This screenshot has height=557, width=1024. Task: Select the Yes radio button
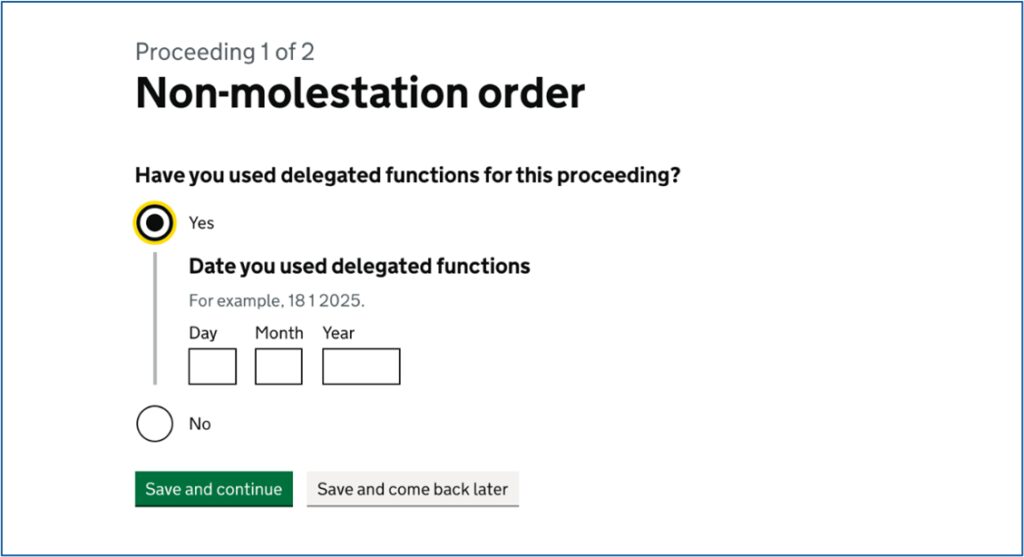(x=154, y=223)
